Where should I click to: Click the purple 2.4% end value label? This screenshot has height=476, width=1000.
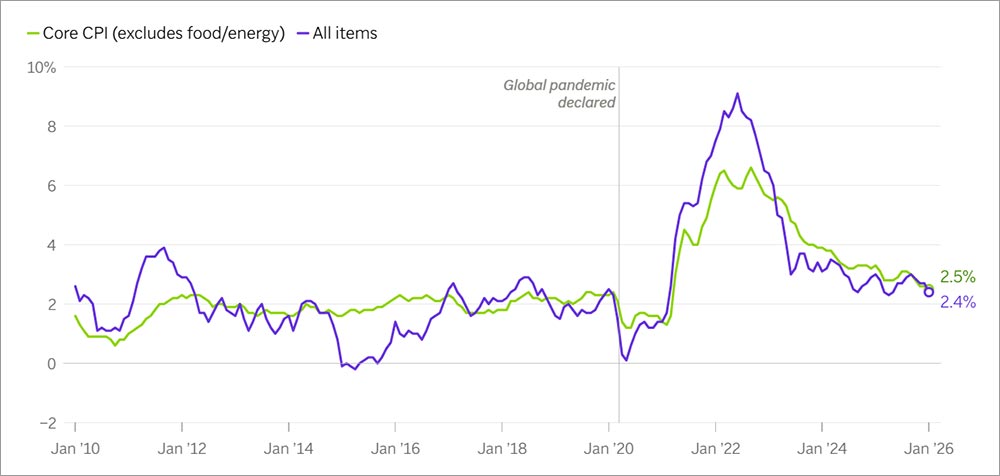957,301
